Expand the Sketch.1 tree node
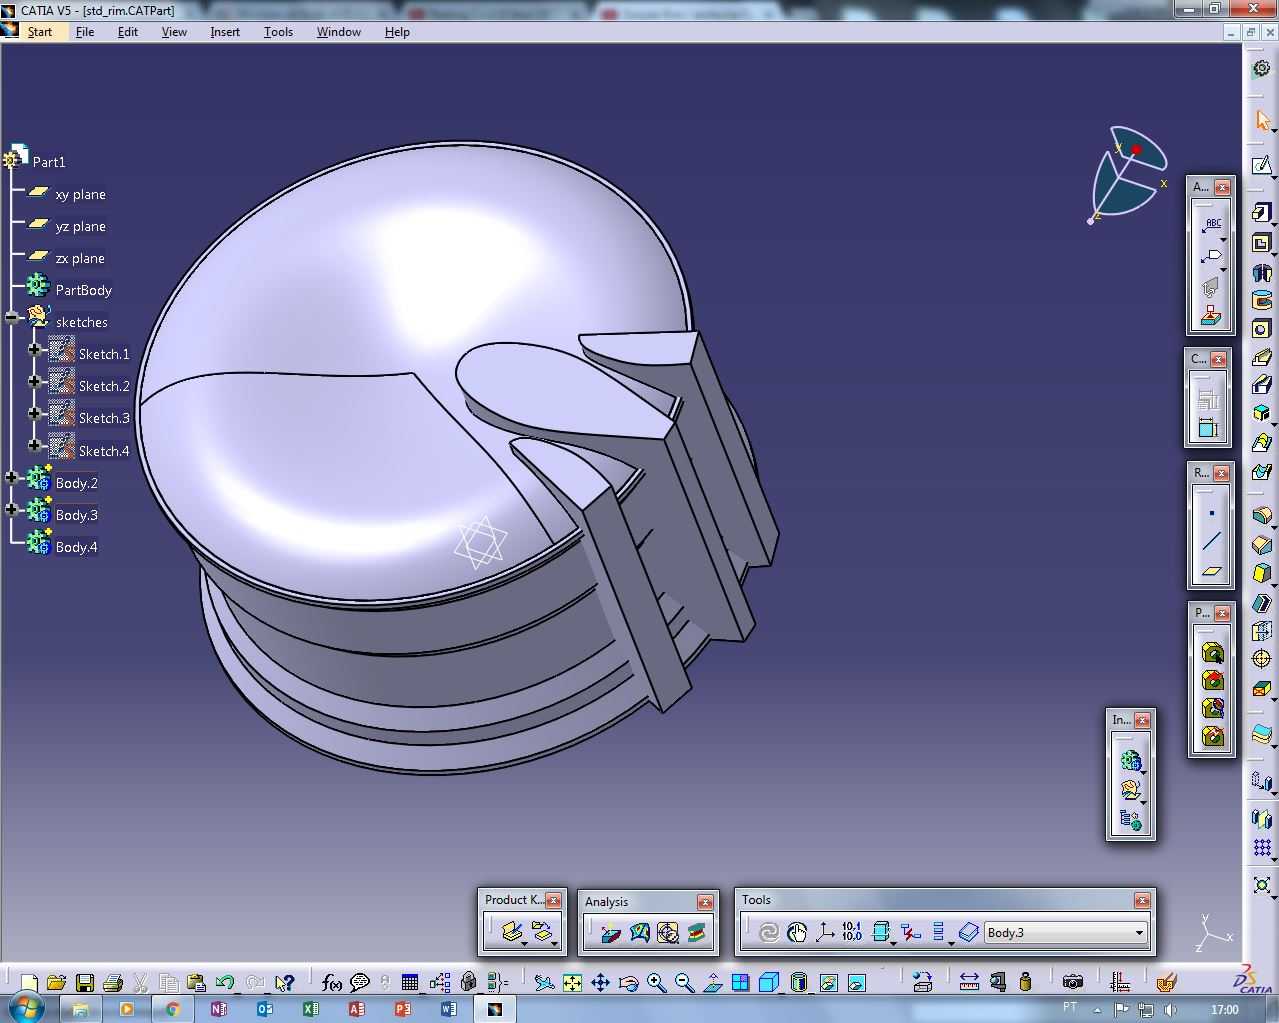This screenshot has width=1279, height=1023. click(35, 349)
